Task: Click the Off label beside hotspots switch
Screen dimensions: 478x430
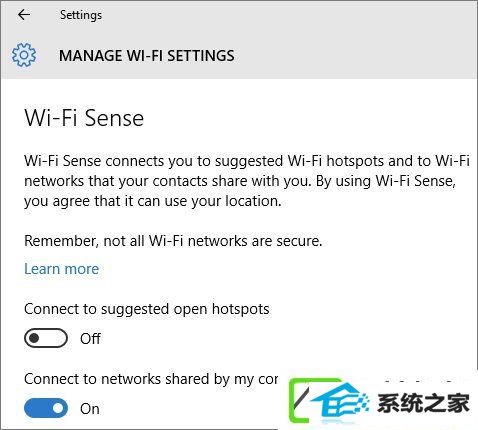Action: (x=90, y=339)
